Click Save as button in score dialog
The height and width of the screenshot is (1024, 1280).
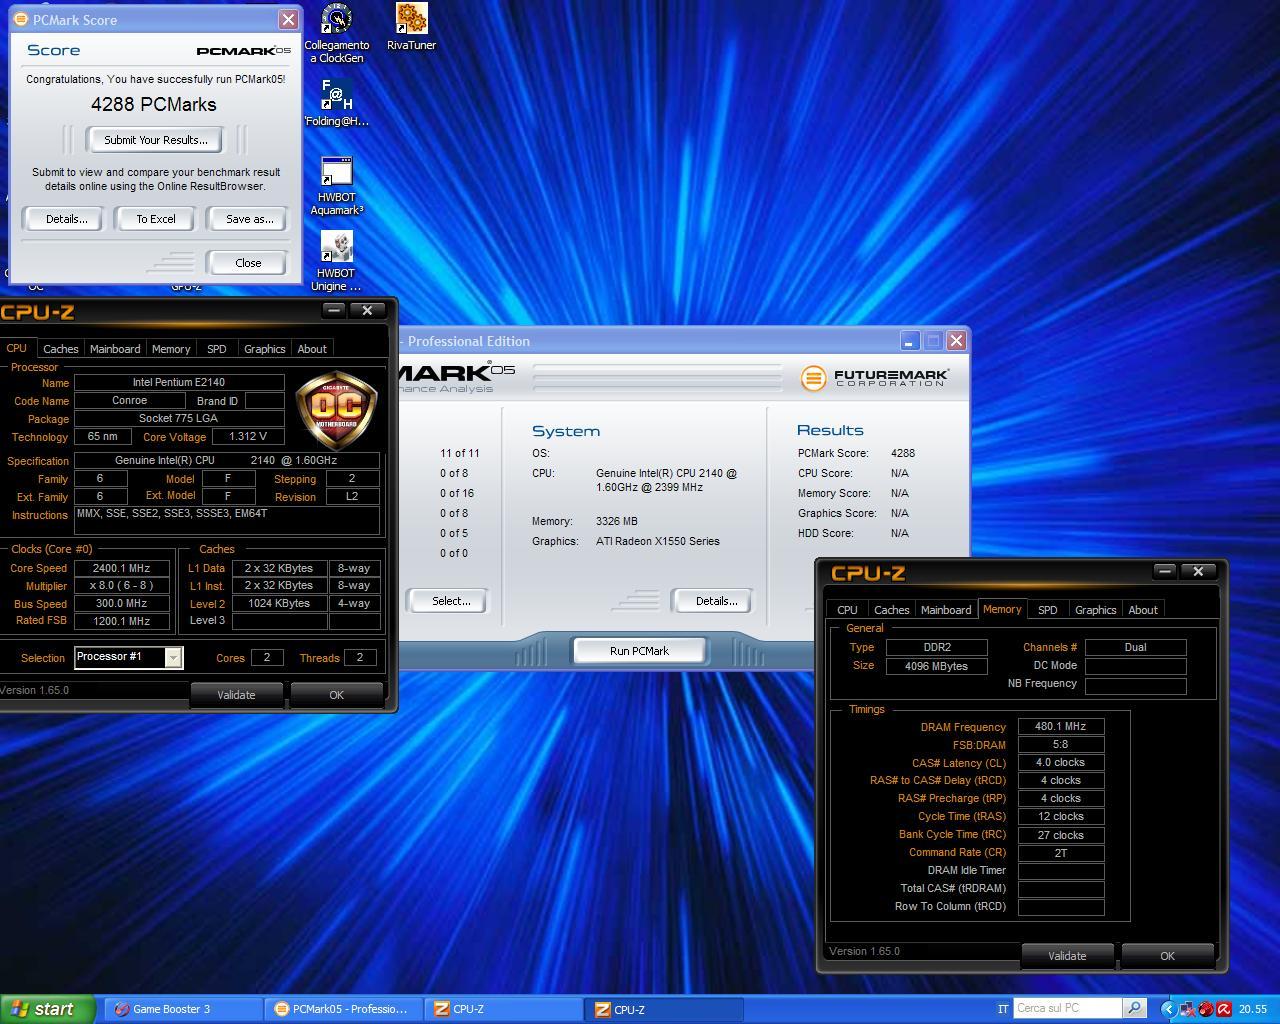pos(249,219)
